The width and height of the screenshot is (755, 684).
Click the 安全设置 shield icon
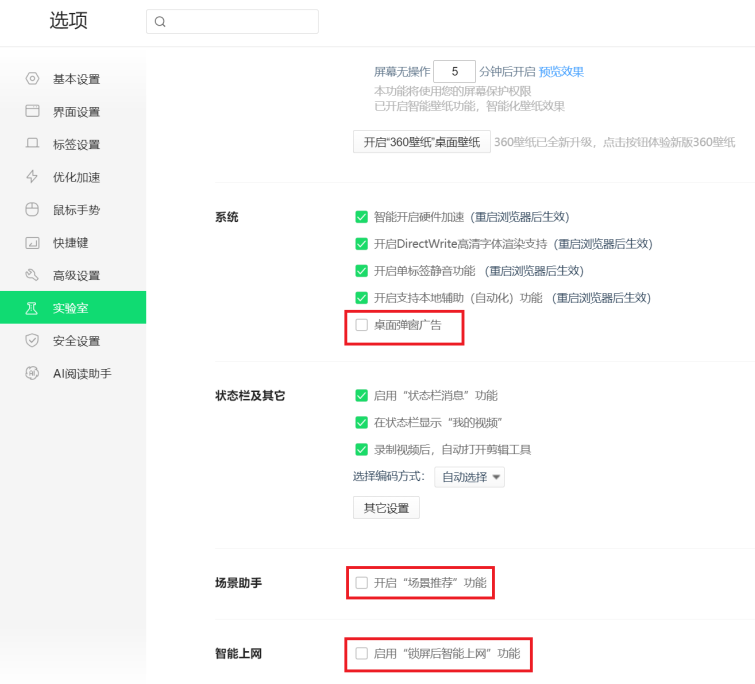pos(32,340)
